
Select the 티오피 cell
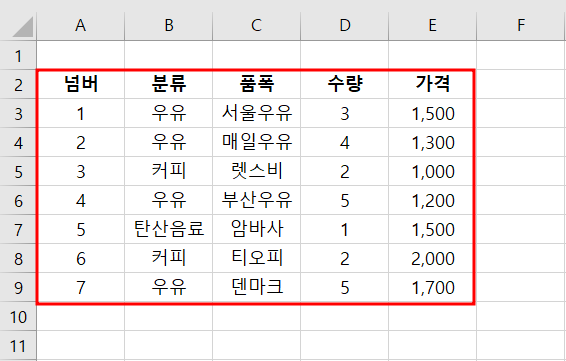[257, 258]
